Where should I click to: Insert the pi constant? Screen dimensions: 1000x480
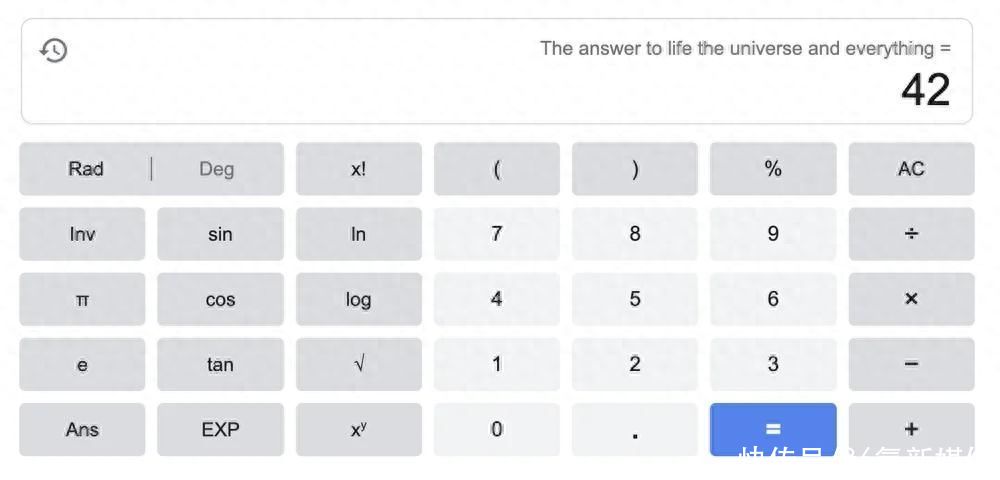pos(82,300)
